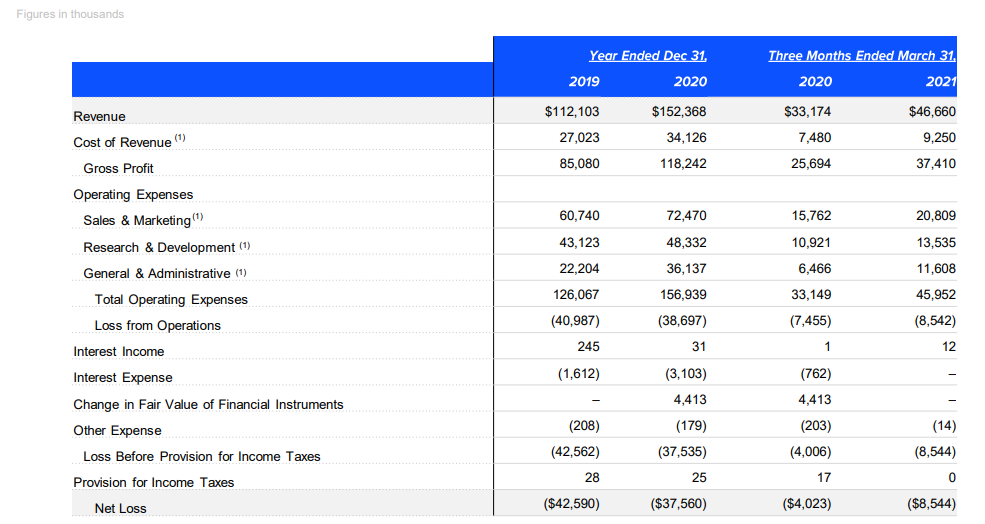The width and height of the screenshot is (985, 524).
Task: Click the Revenue row label
Action: coord(99,117)
